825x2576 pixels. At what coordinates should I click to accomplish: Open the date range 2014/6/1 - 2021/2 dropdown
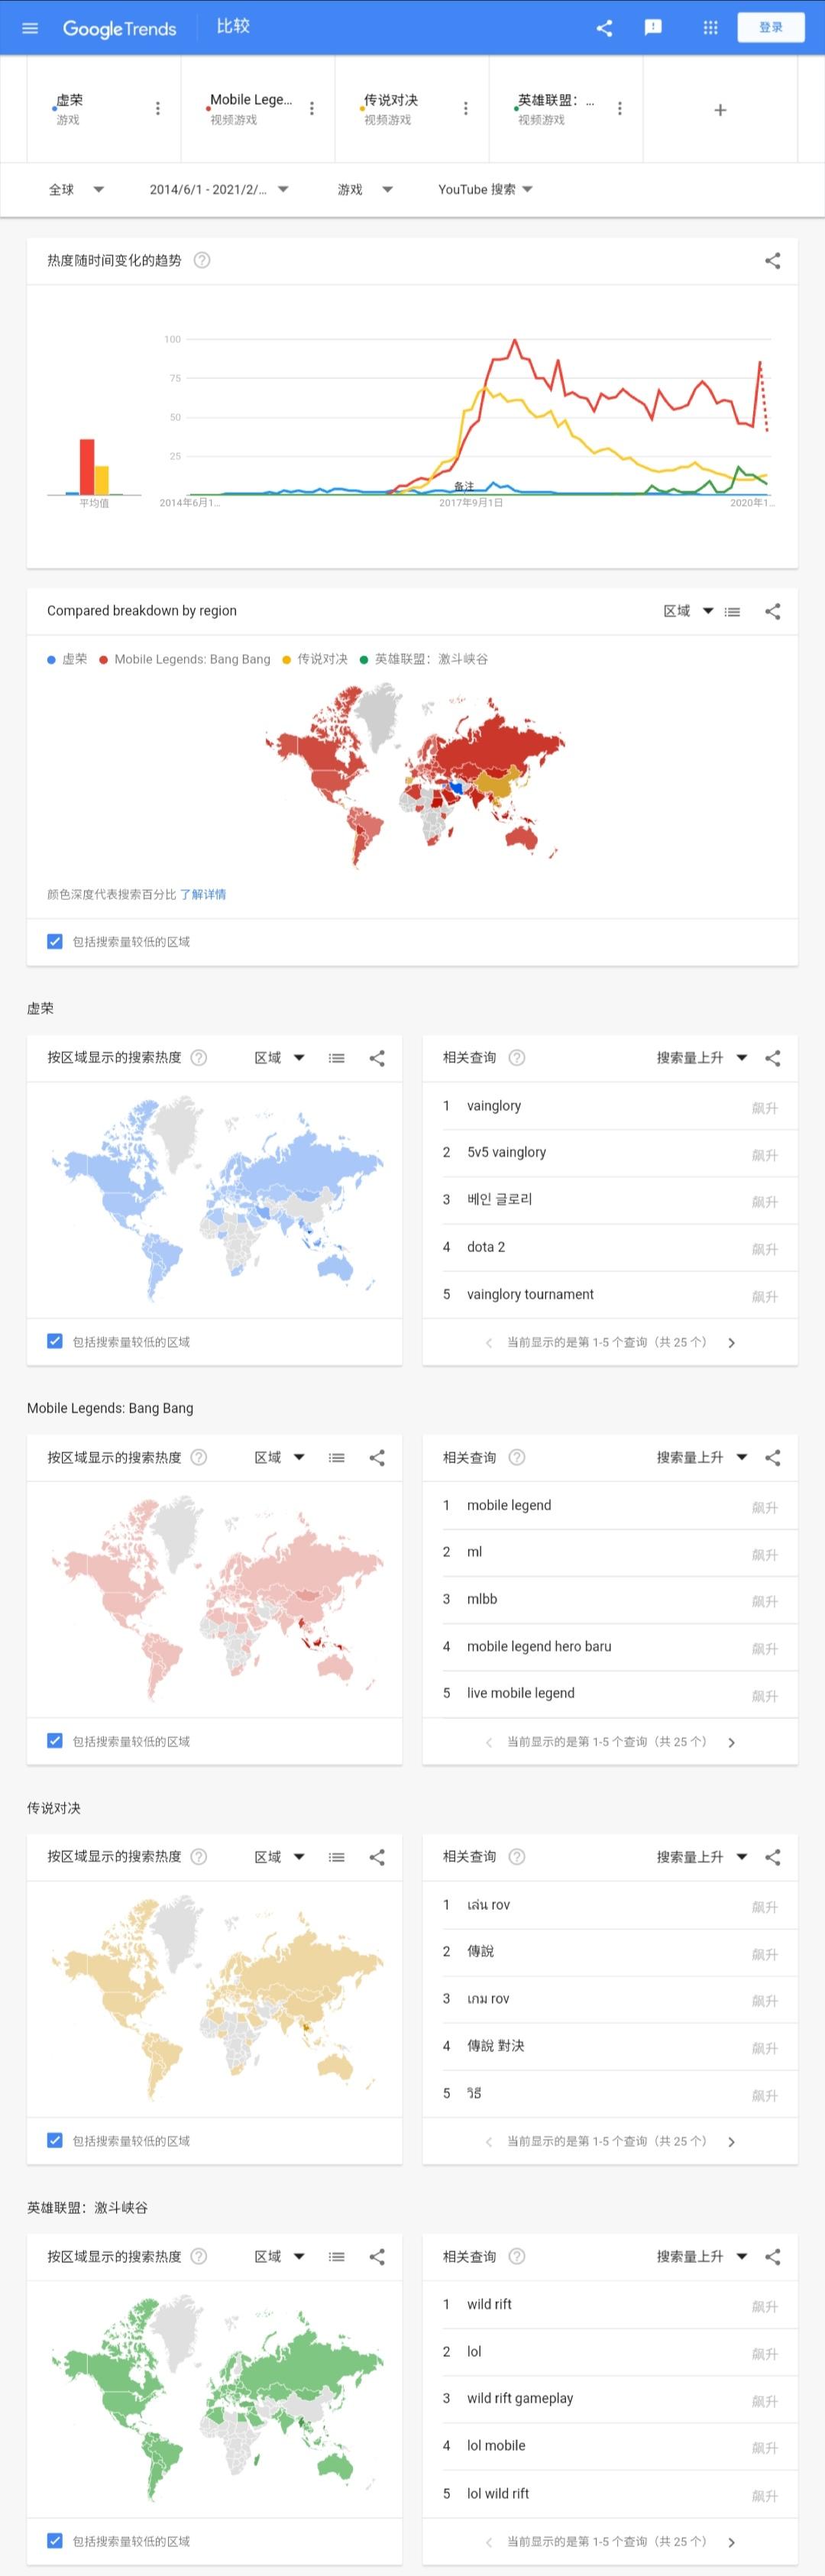point(219,189)
